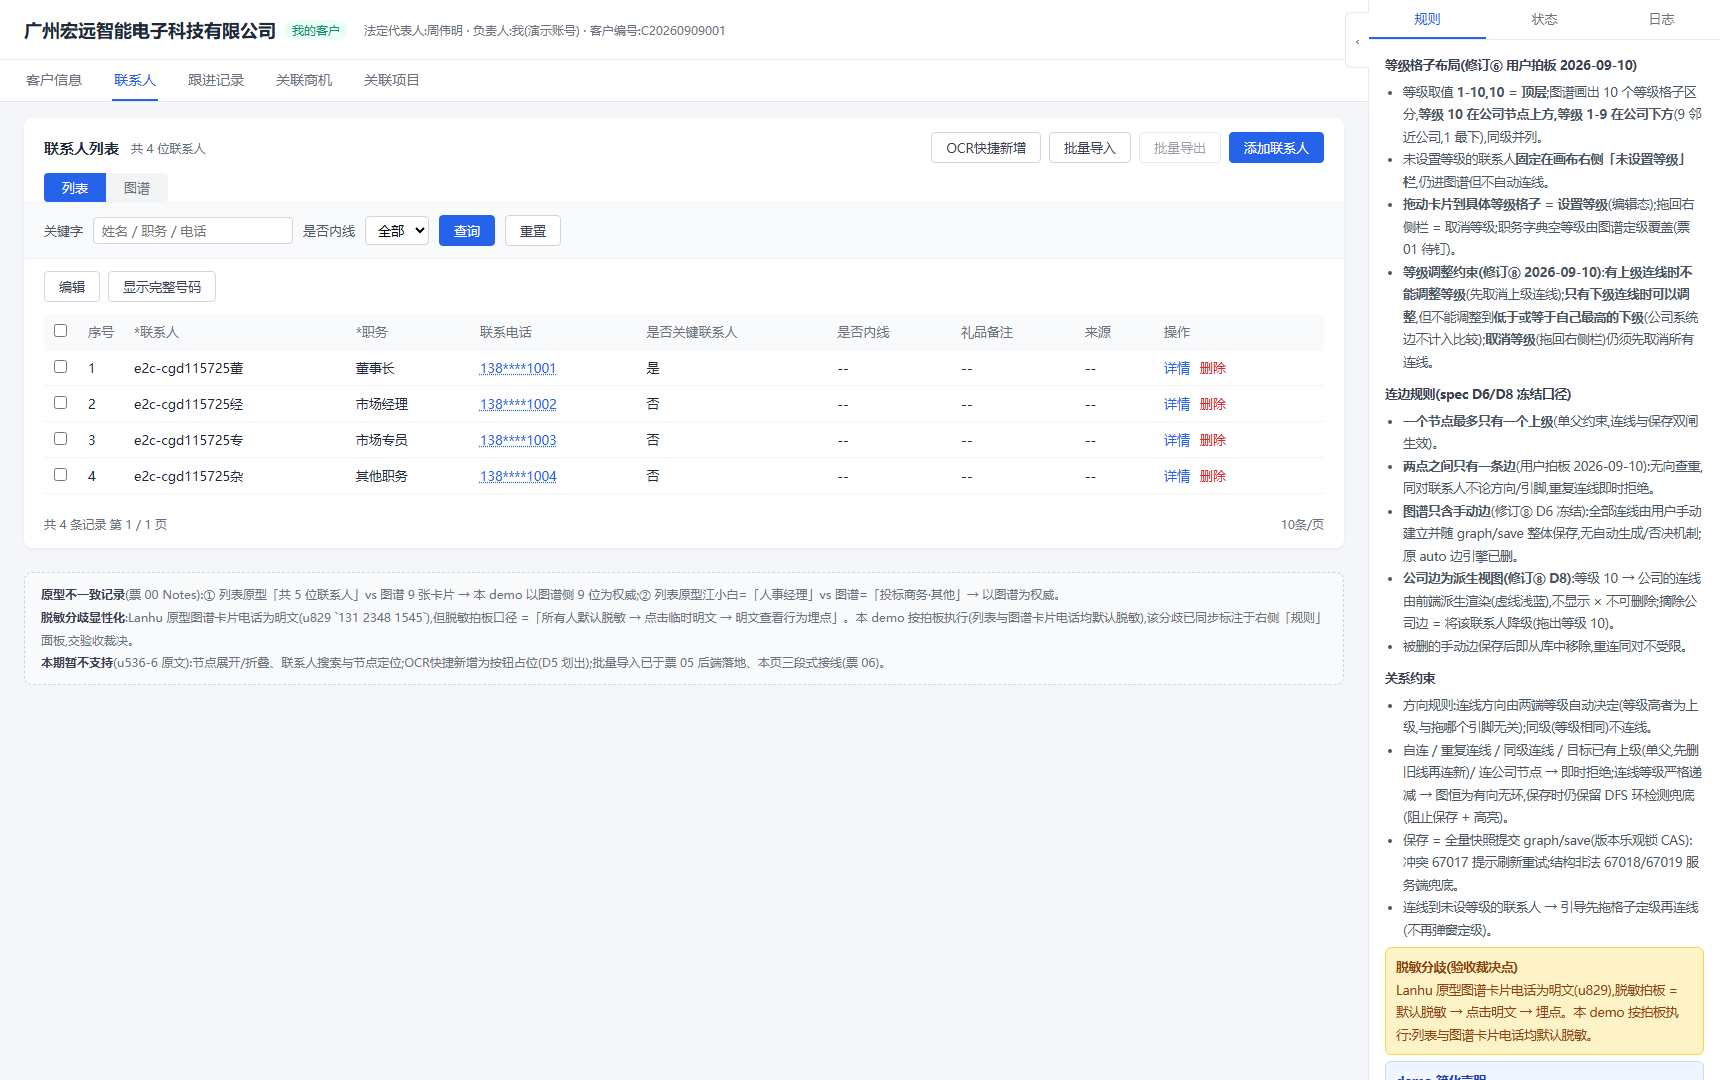Switch contact view to 图谱
Screen dimensions: 1720x1080
[137, 188]
